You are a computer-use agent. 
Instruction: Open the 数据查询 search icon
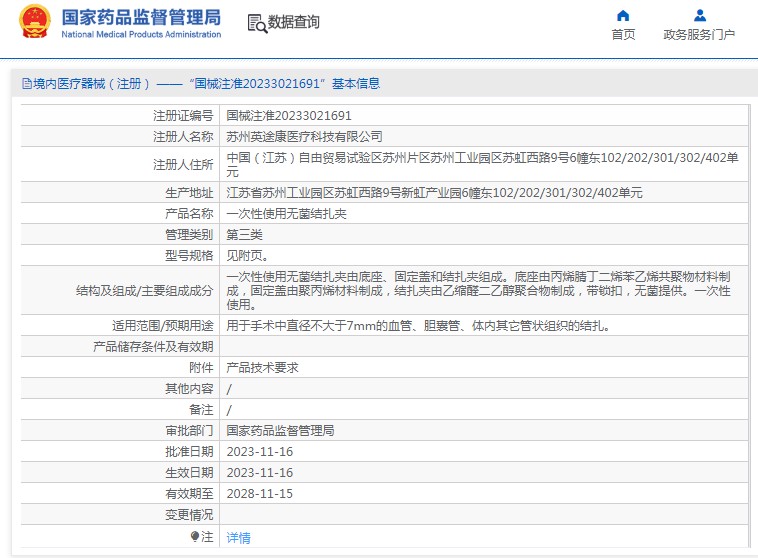pyautogui.click(x=257, y=23)
